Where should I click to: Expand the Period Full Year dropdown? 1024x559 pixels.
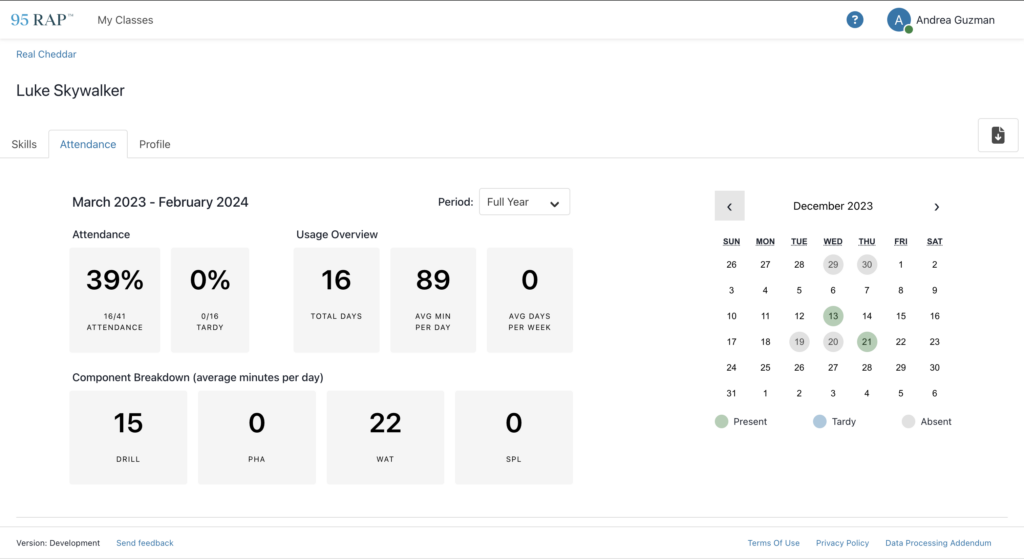pyautogui.click(x=524, y=202)
